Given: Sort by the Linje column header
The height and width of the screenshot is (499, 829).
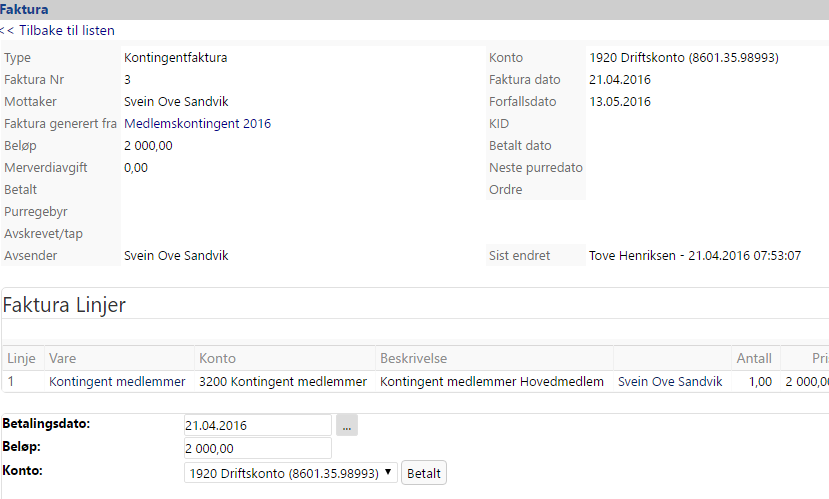Looking at the screenshot, I should [x=21, y=358].
